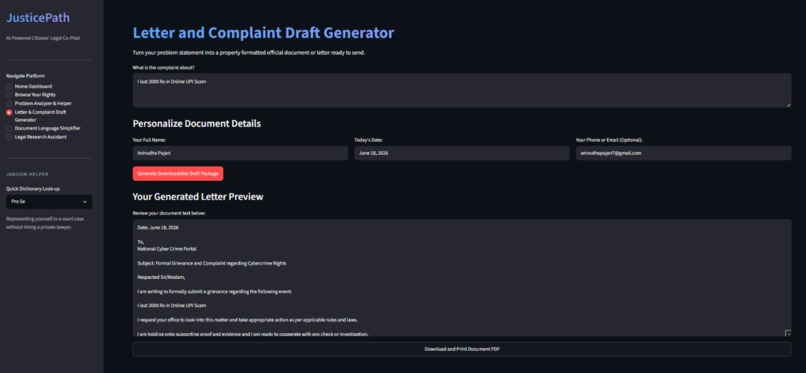
Task: Click the Your Generated Letter Preview heading
Action: 198,197
